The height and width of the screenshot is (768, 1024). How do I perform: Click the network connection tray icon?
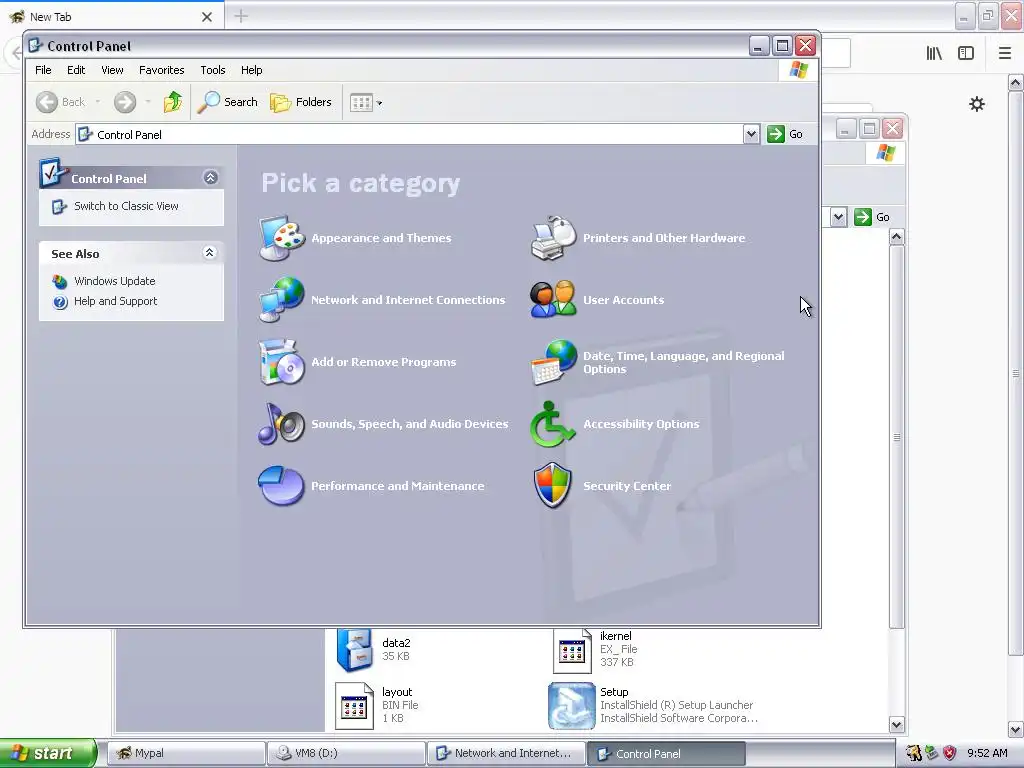point(931,753)
